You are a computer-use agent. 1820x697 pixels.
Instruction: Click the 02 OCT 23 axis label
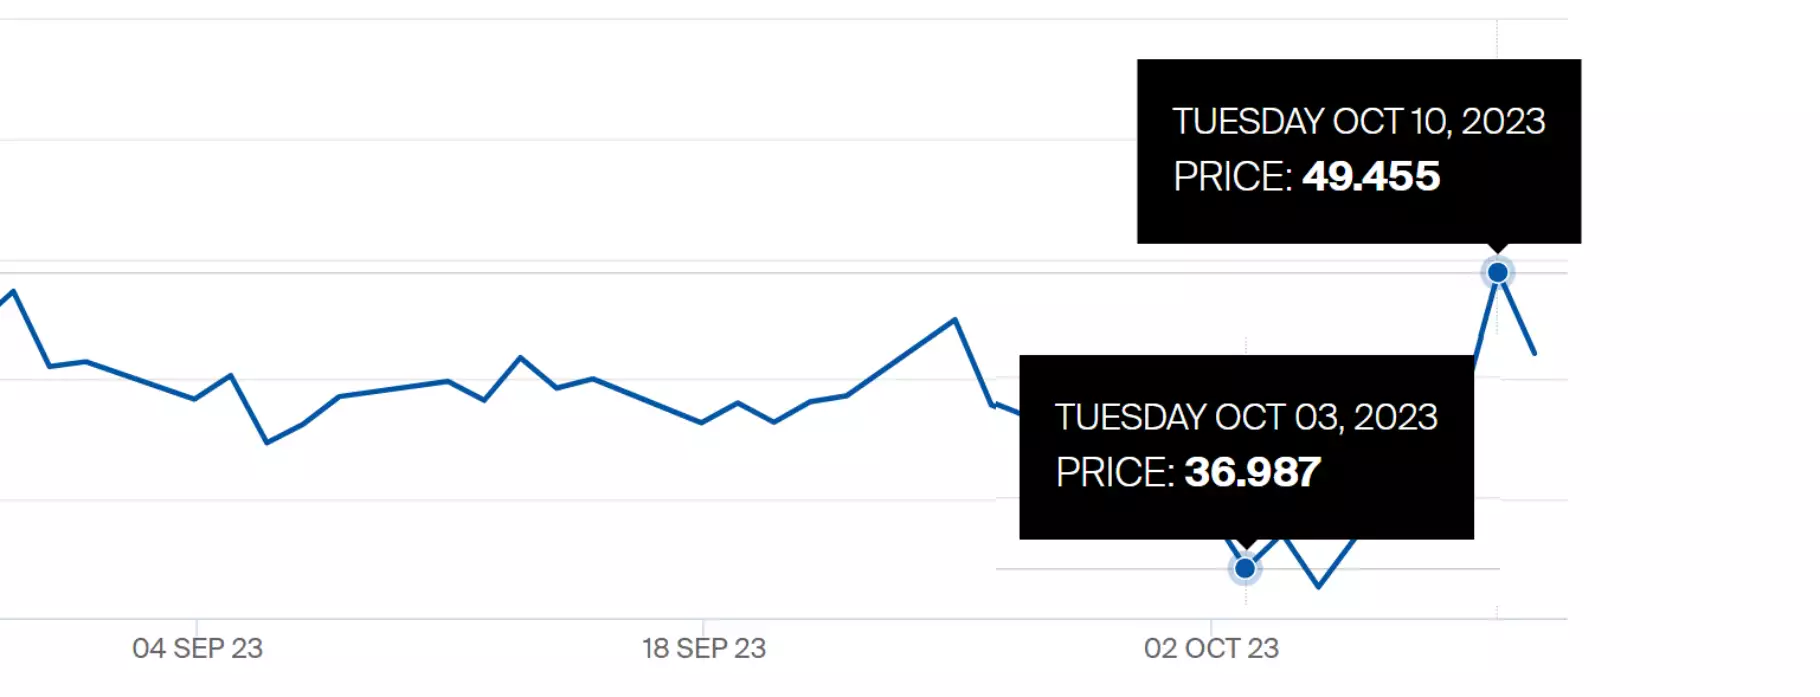1211,648
